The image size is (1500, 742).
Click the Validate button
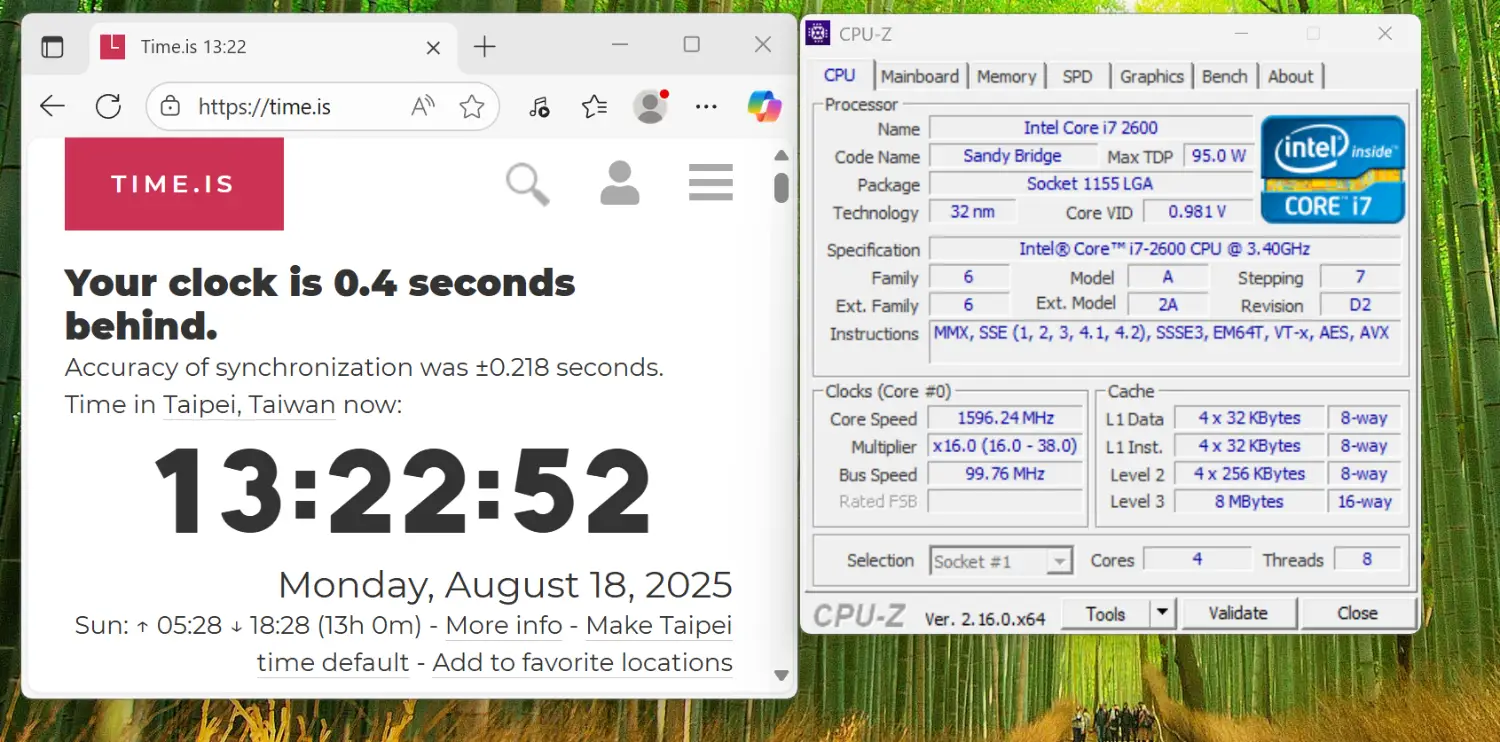point(1238,614)
